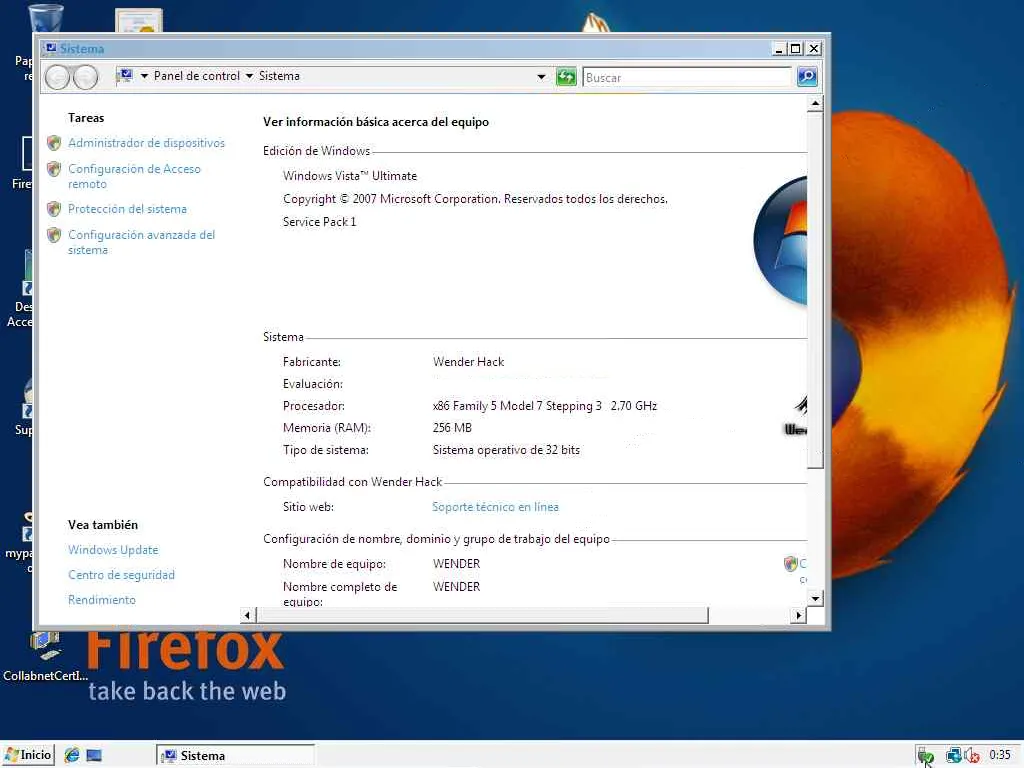The height and width of the screenshot is (768, 1024).
Task: Open Protección del sistema
Action: point(127,209)
